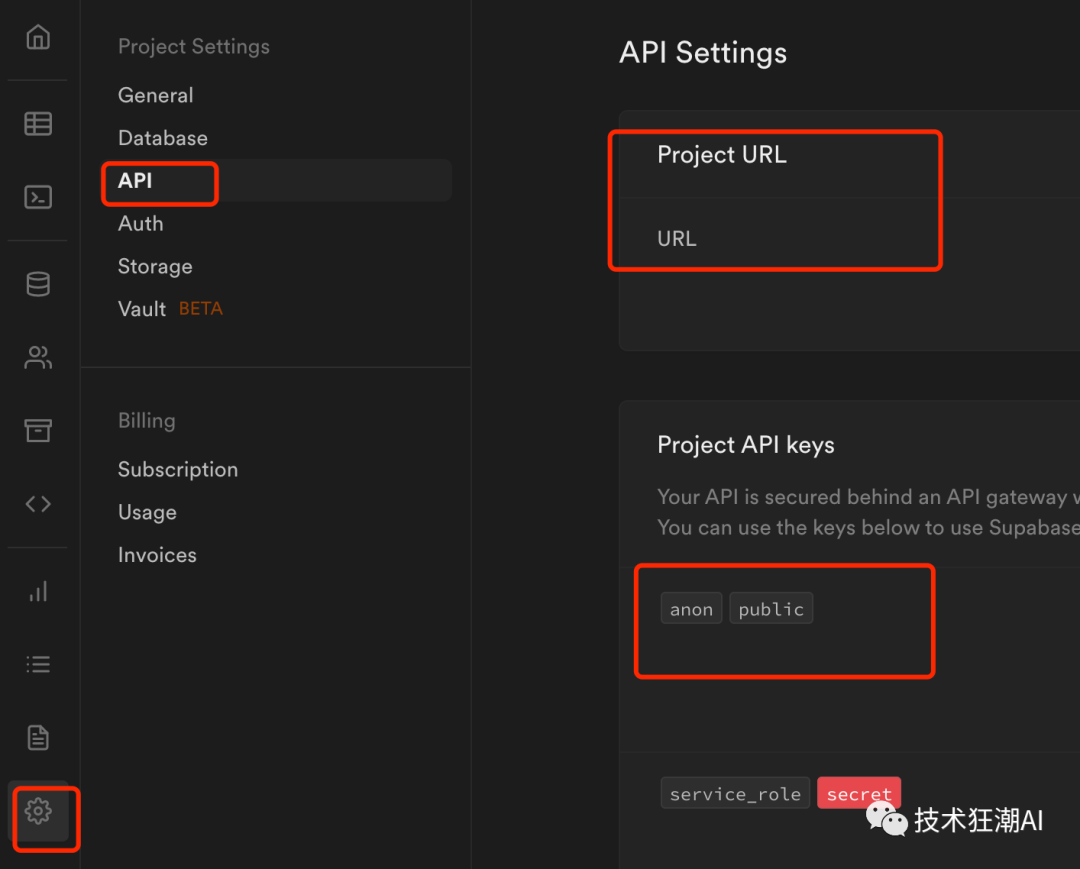Open the Reports bar chart icon
The image size is (1080, 869).
click(38, 592)
